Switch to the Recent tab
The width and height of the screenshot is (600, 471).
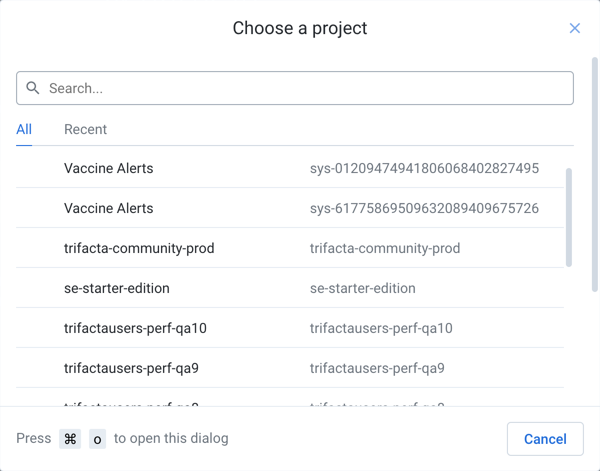(85, 129)
